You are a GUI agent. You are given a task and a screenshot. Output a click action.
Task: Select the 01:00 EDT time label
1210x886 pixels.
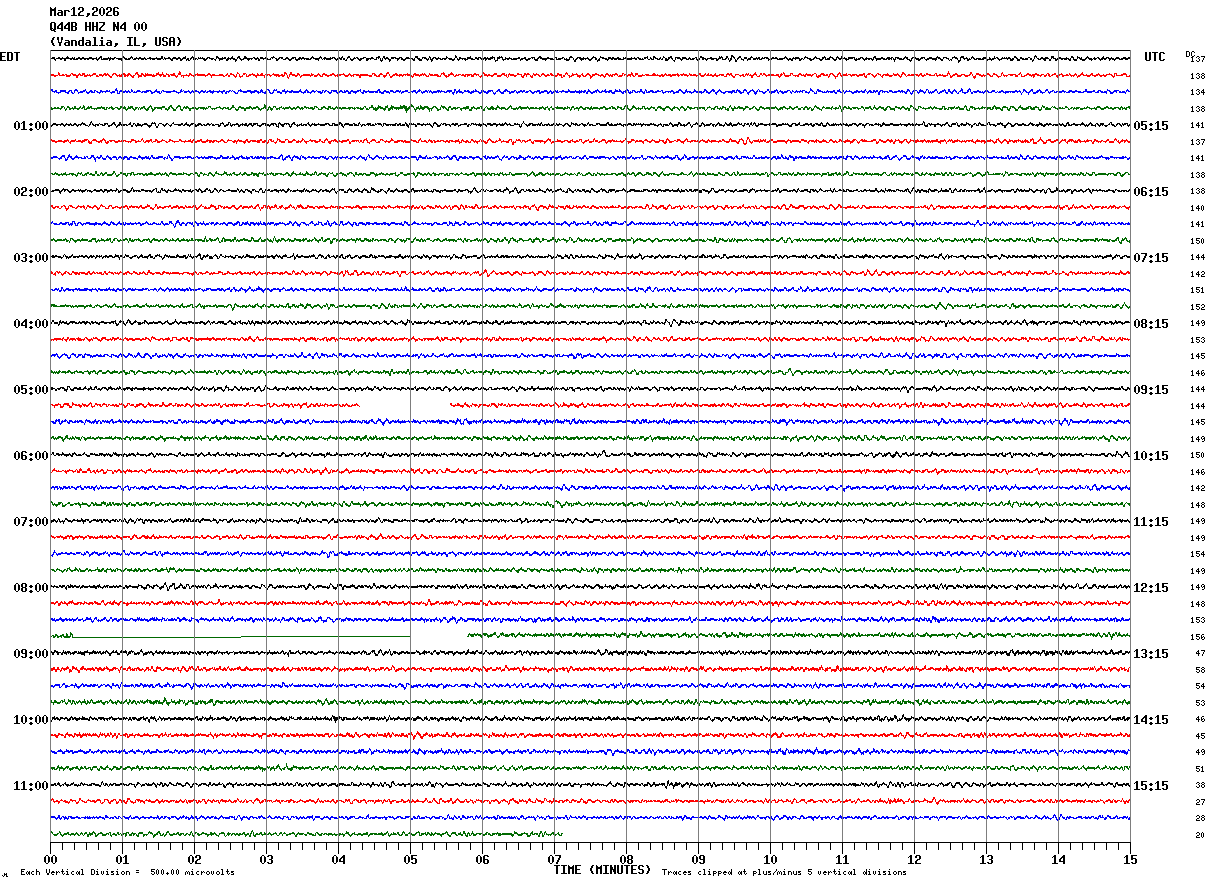pyautogui.click(x=30, y=126)
